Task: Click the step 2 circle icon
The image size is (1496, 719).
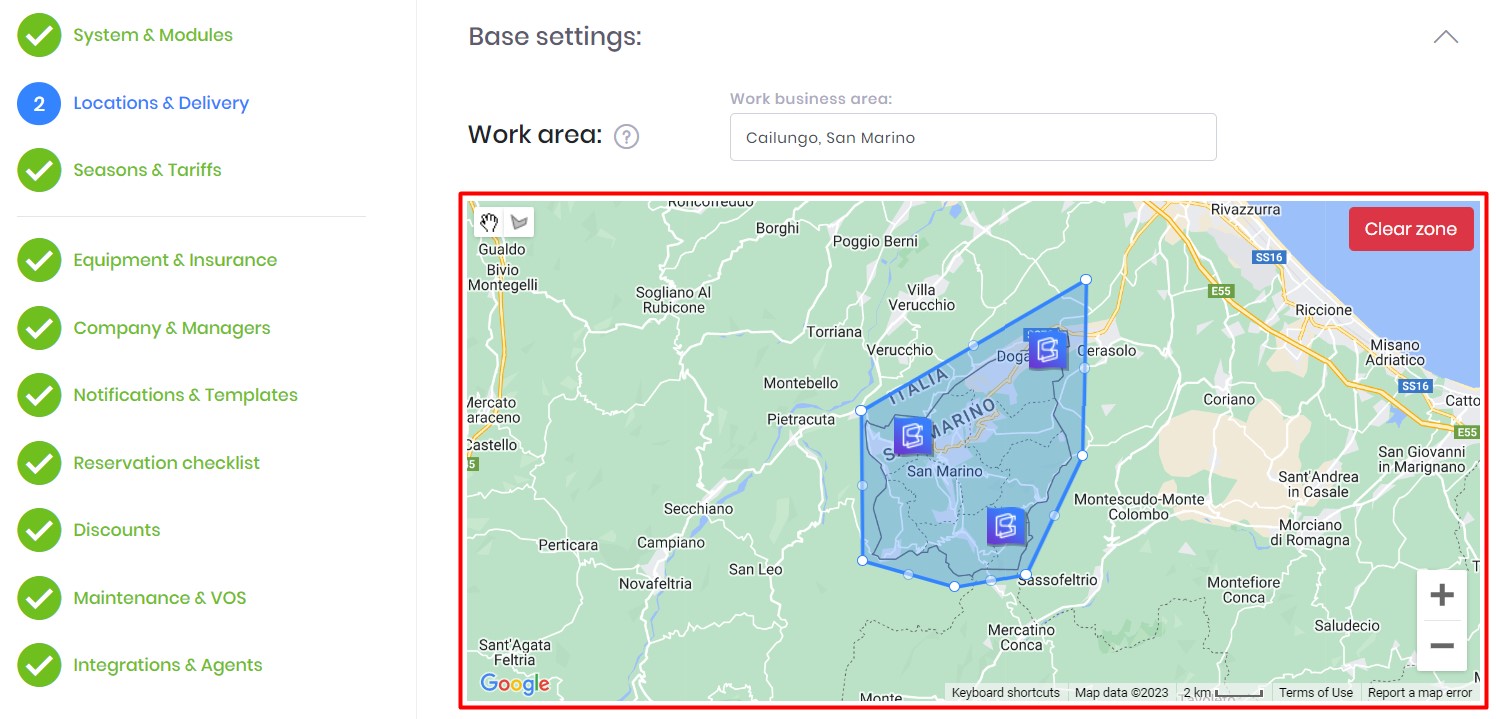Action: (x=39, y=103)
